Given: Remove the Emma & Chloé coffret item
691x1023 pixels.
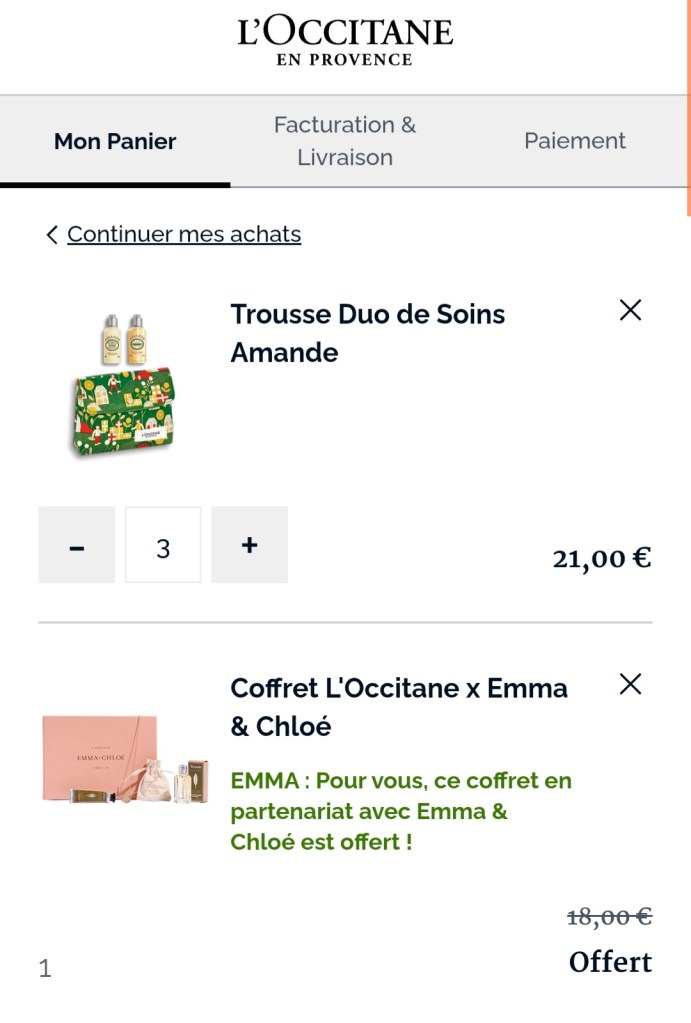Looking at the screenshot, I should (630, 685).
